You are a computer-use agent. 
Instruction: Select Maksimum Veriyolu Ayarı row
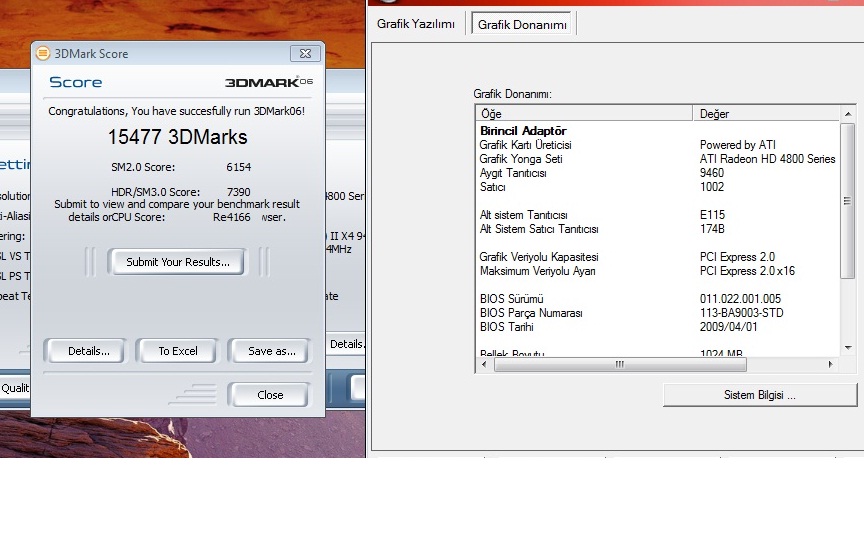tap(658, 271)
